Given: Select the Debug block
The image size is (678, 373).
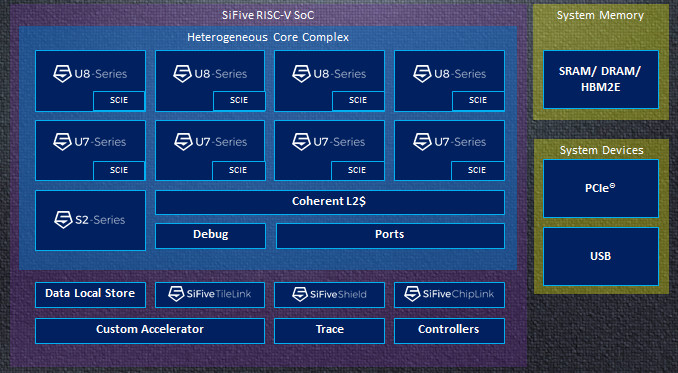Looking at the screenshot, I should (210, 236).
